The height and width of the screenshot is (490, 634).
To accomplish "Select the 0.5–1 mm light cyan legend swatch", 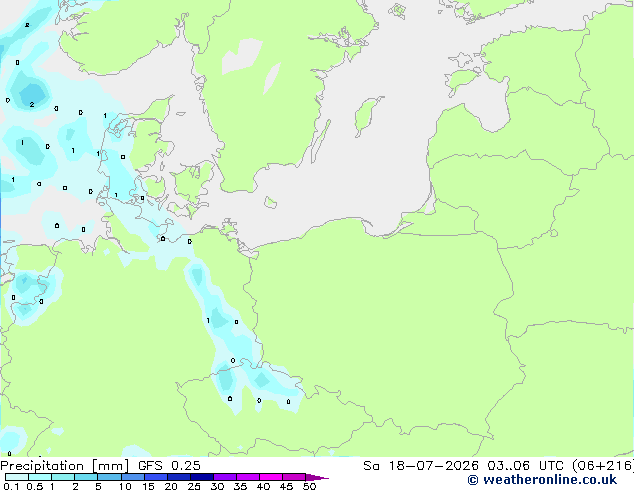I will click(40, 477).
